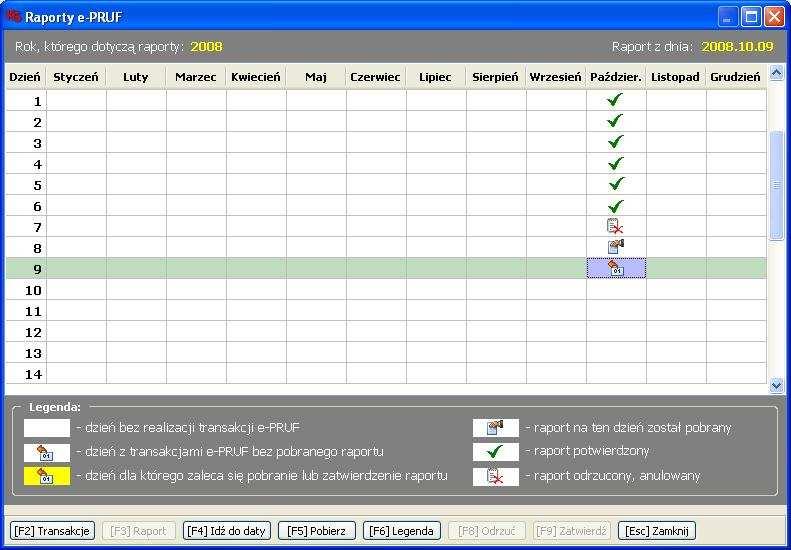Click the [F9] Zatwierdź button
This screenshot has width=791, height=550.
(x=572, y=531)
